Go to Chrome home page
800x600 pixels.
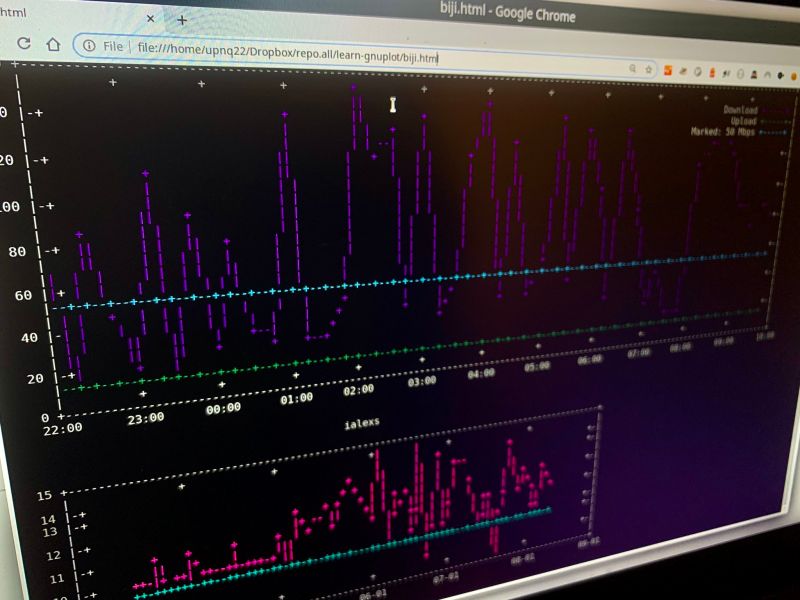tap(54, 44)
